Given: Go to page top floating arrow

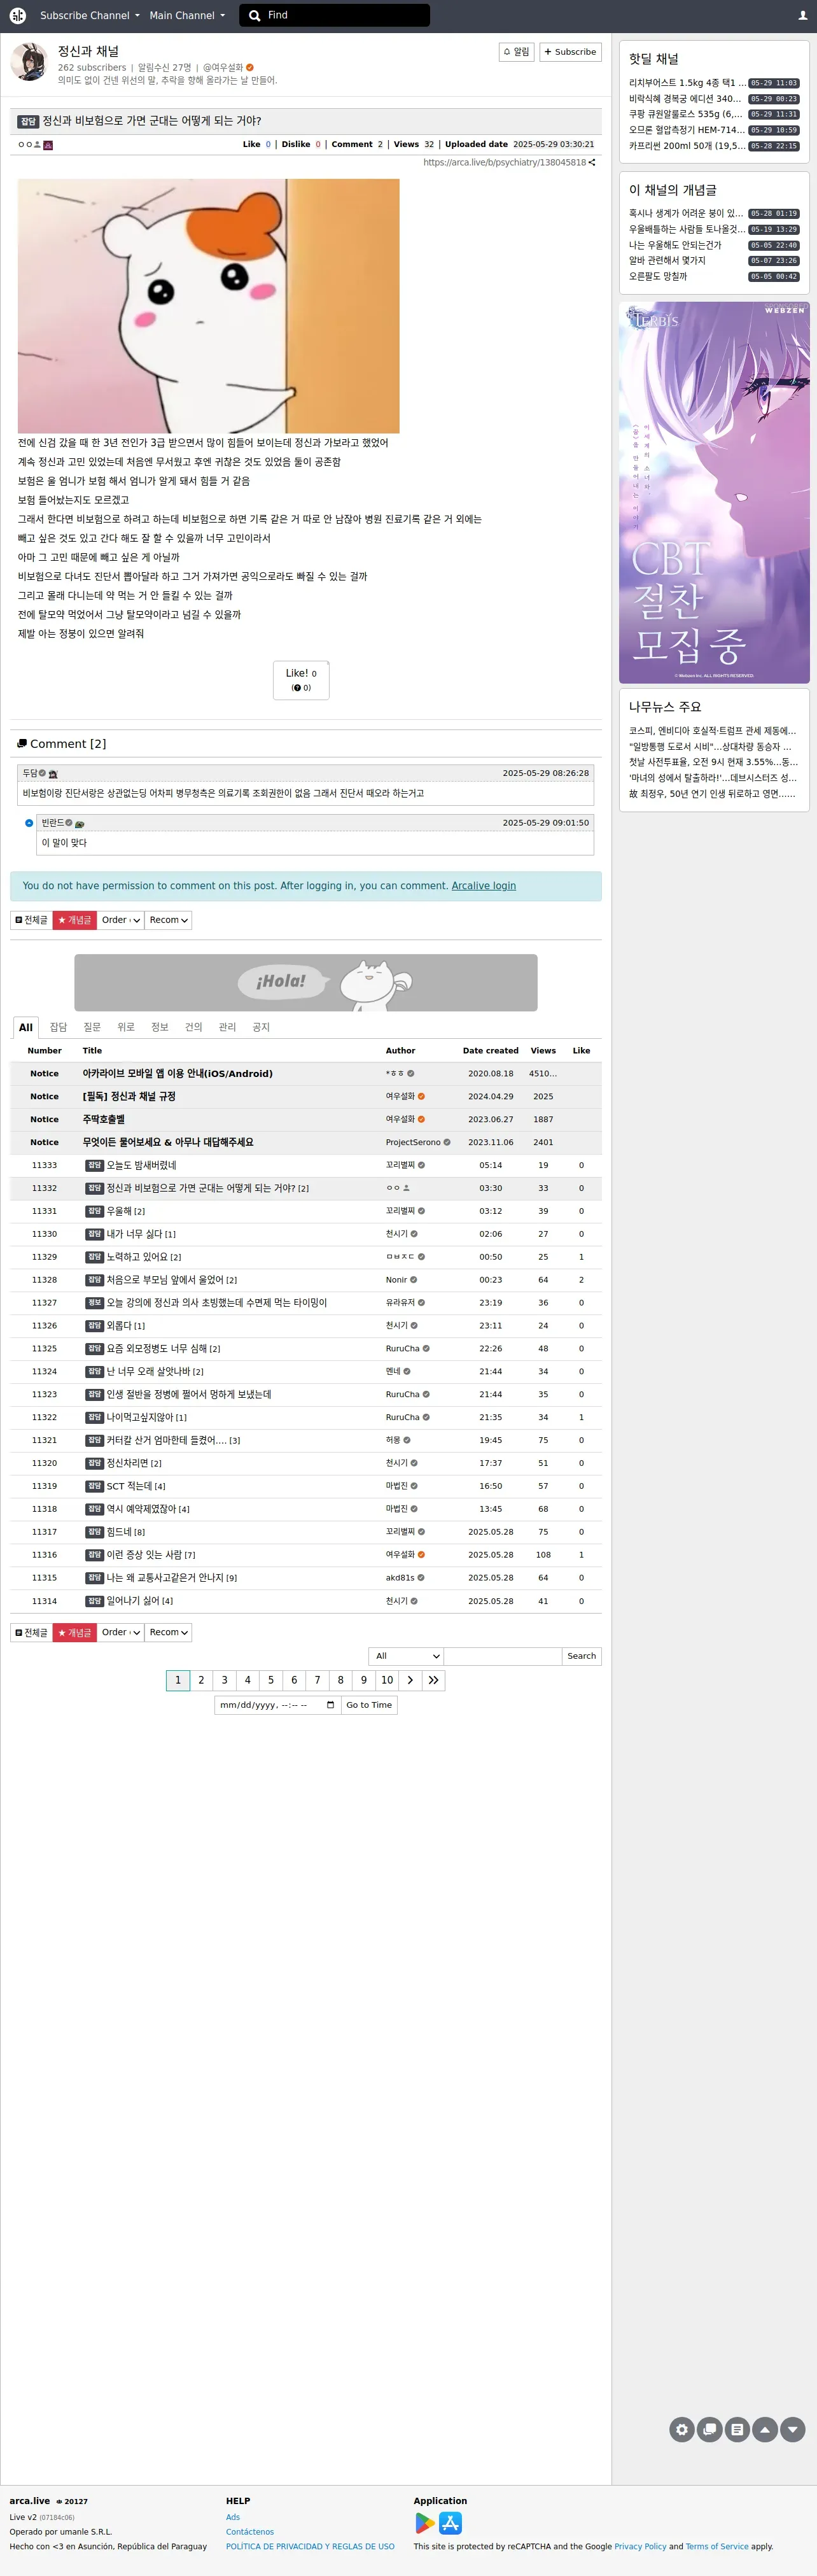Looking at the screenshot, I should [765, 2428].
